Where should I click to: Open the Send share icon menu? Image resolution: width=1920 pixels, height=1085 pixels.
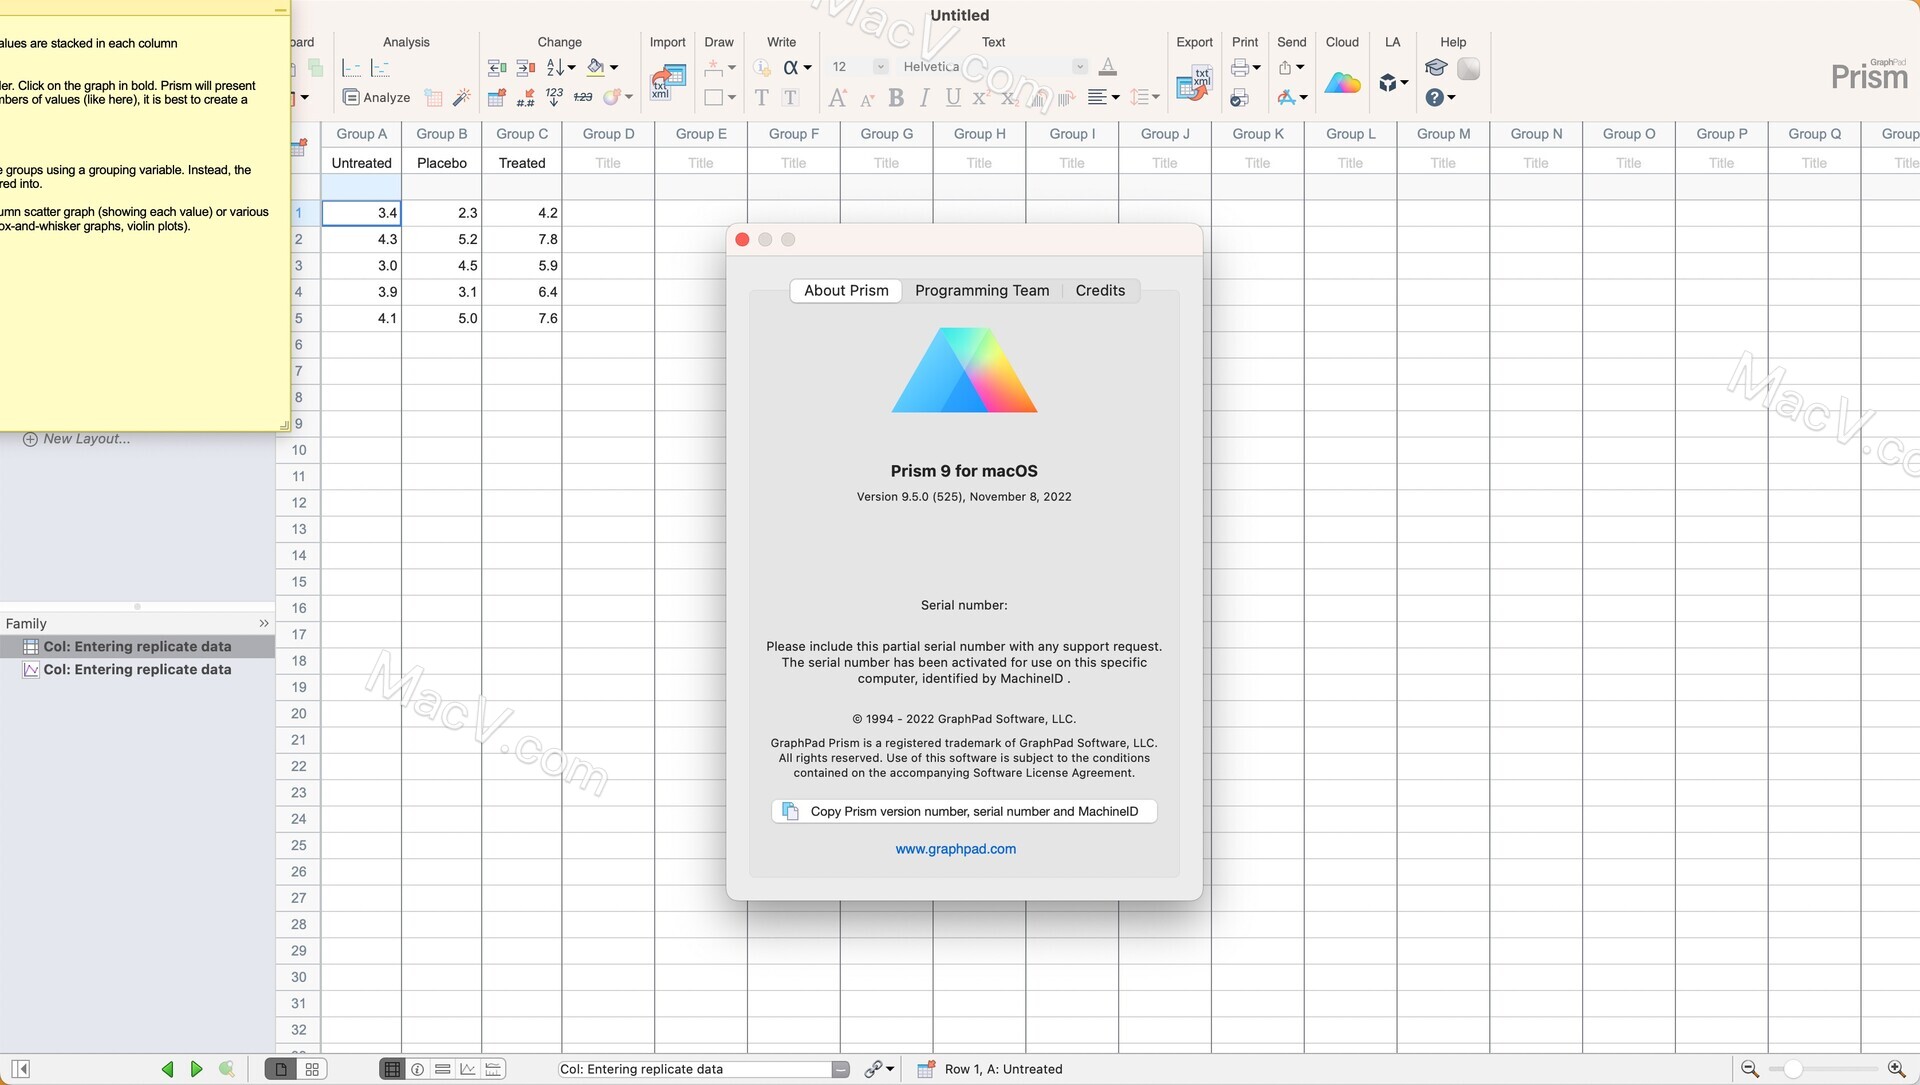click(1291, 67)
